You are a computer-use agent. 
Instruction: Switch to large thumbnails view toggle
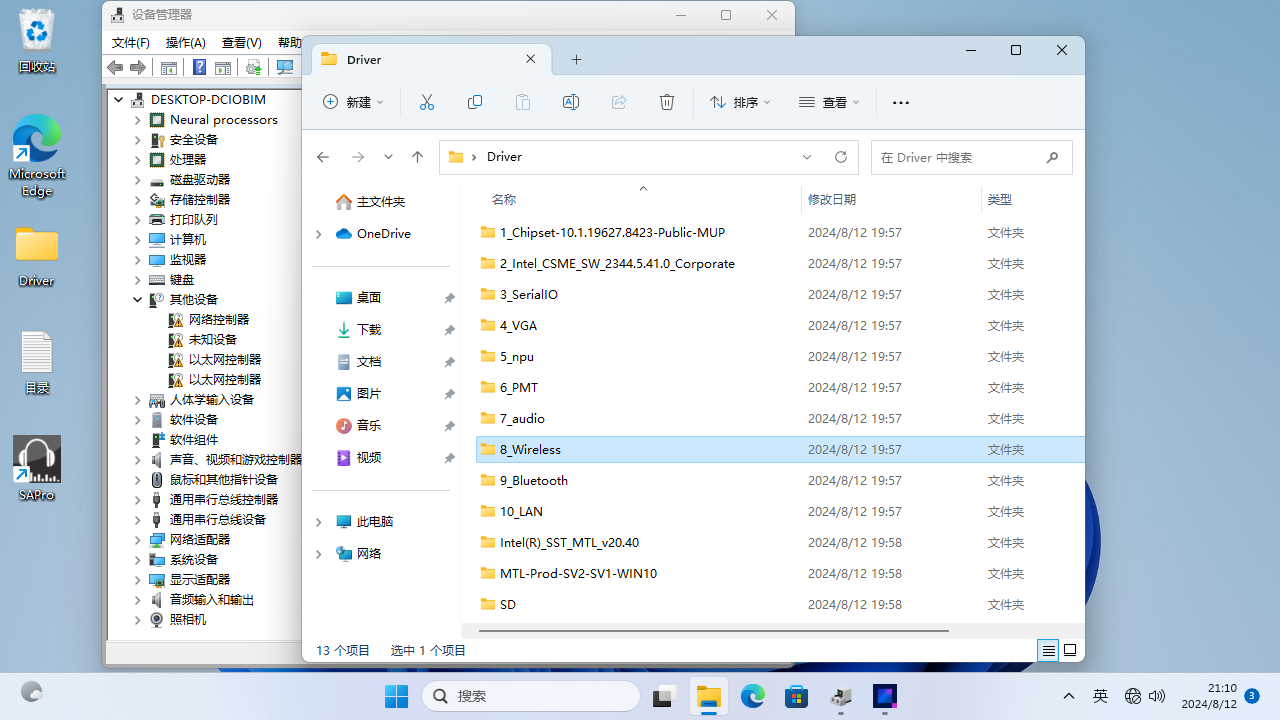(1070, 650)
